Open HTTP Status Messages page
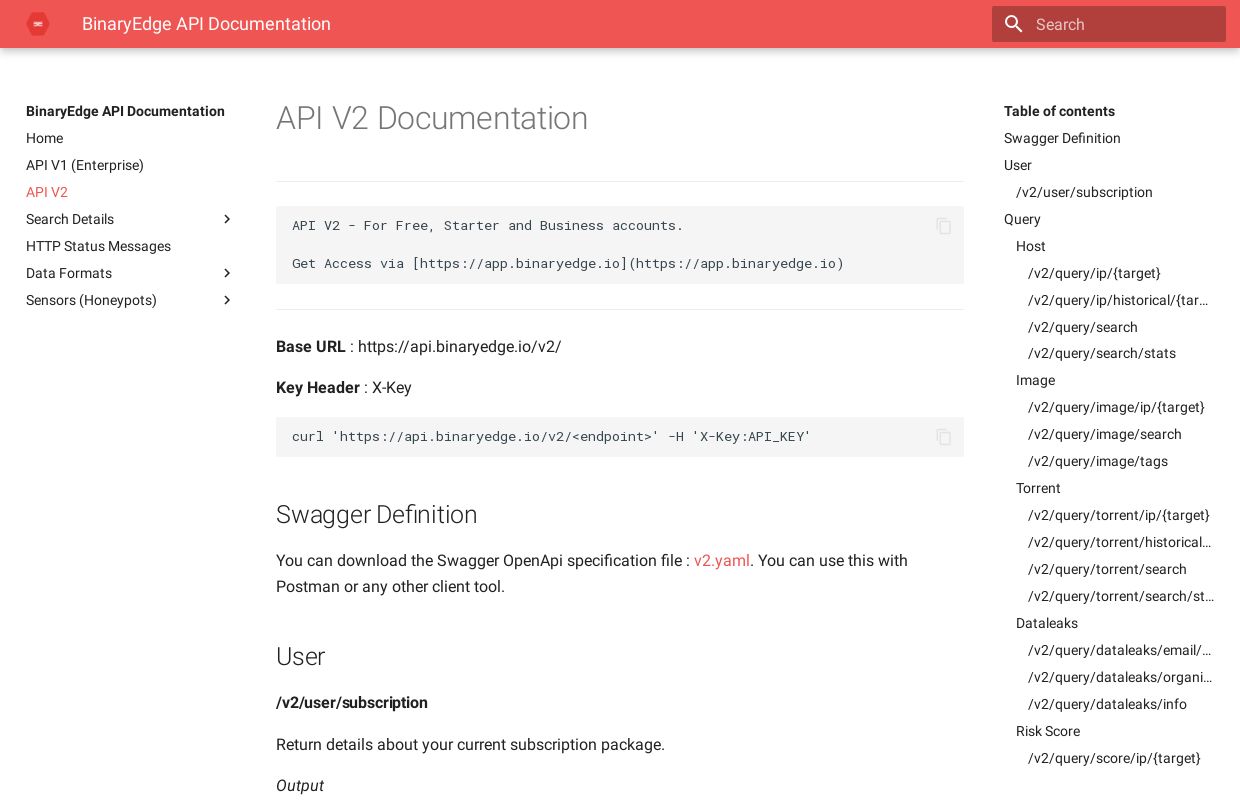 (x=98, y=246)
